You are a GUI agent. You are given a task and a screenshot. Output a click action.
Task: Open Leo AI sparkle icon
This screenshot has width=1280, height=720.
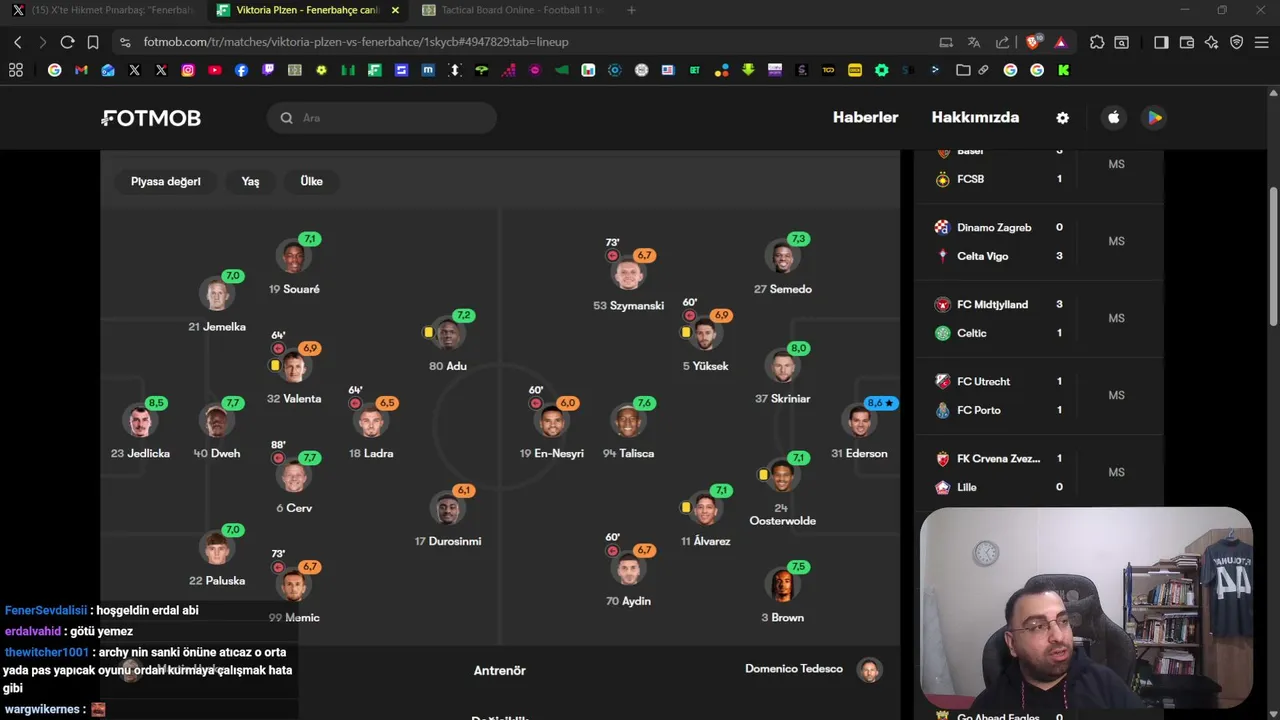(1212, 42)
